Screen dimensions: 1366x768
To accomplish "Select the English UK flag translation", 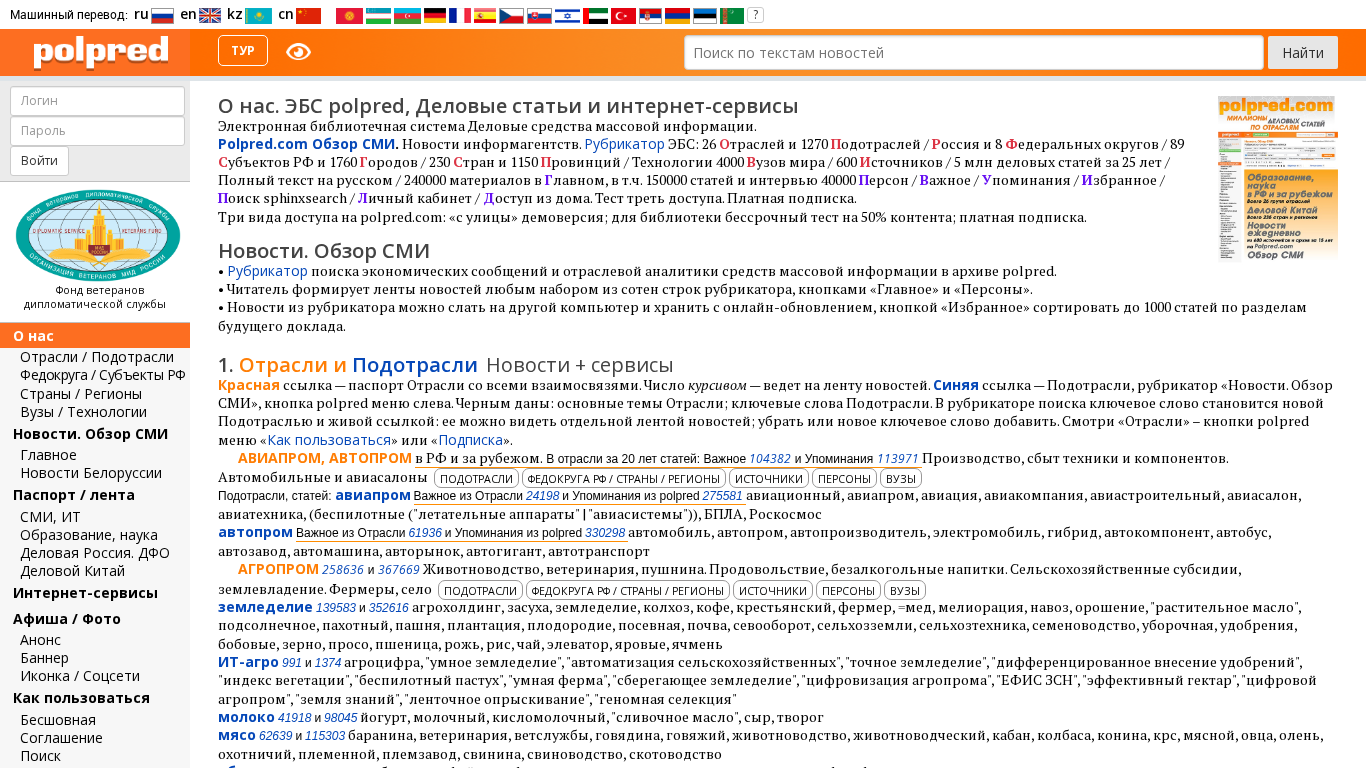I will pyautogui.click(x=210, y=16).
